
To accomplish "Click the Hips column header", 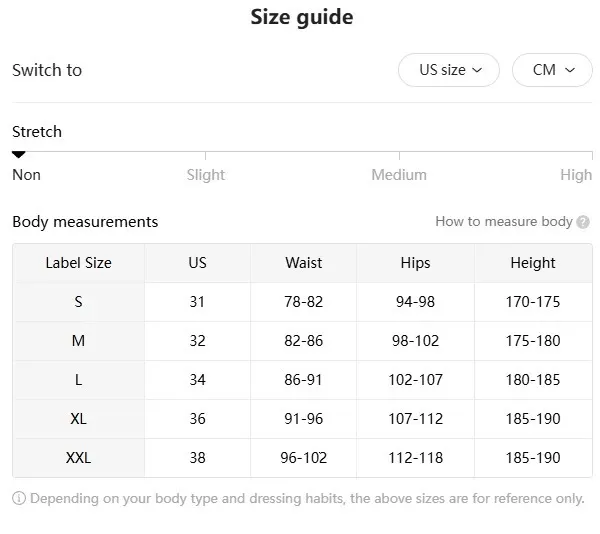I will (415, 263).
